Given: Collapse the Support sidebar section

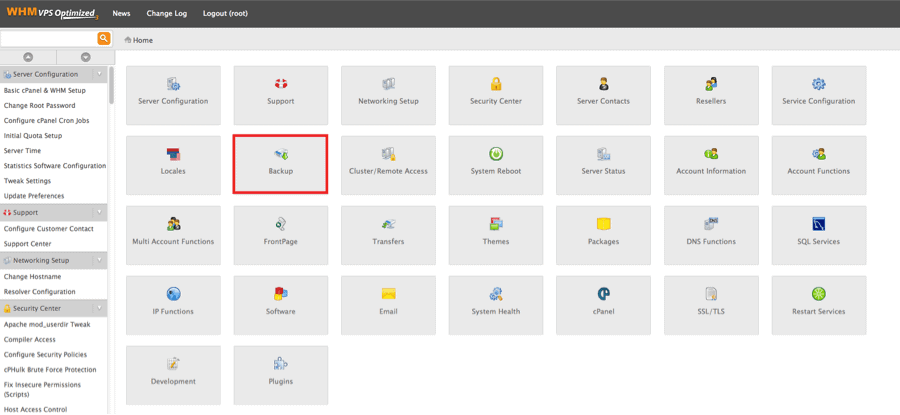Looking at the screenshot, I should (99, 212).
